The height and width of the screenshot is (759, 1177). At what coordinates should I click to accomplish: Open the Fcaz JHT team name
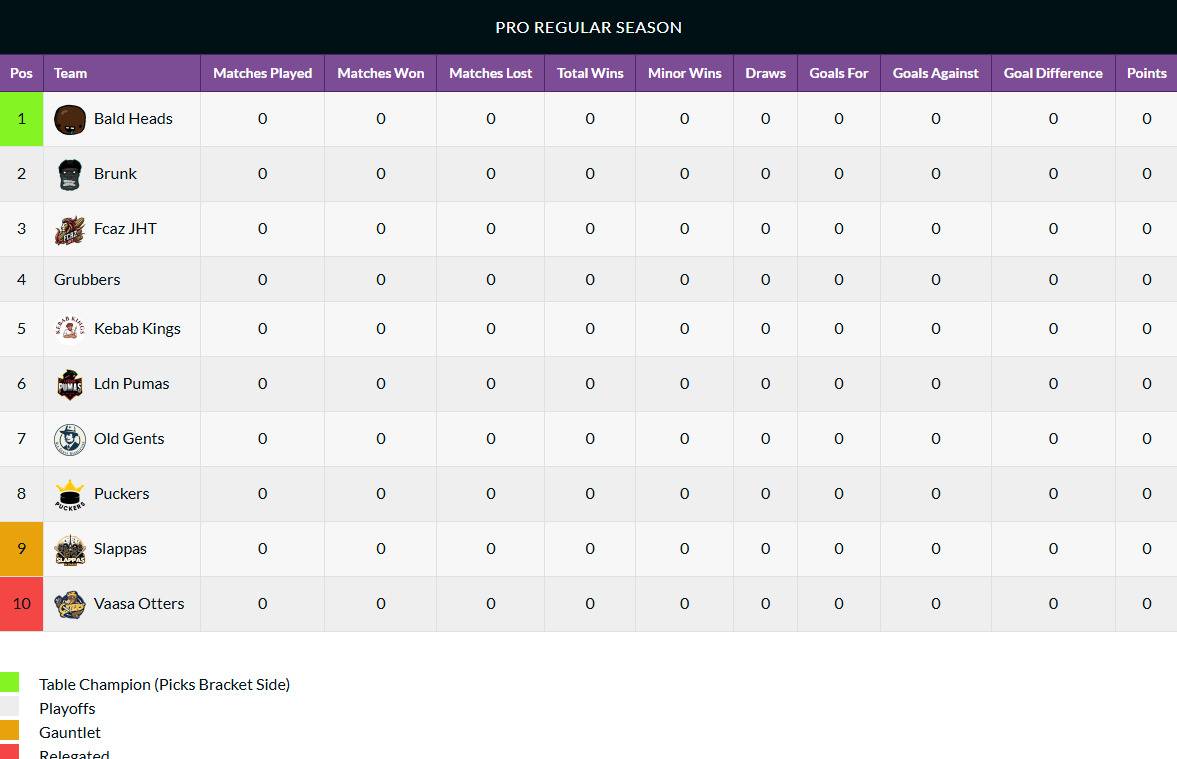tap(125, 228)
